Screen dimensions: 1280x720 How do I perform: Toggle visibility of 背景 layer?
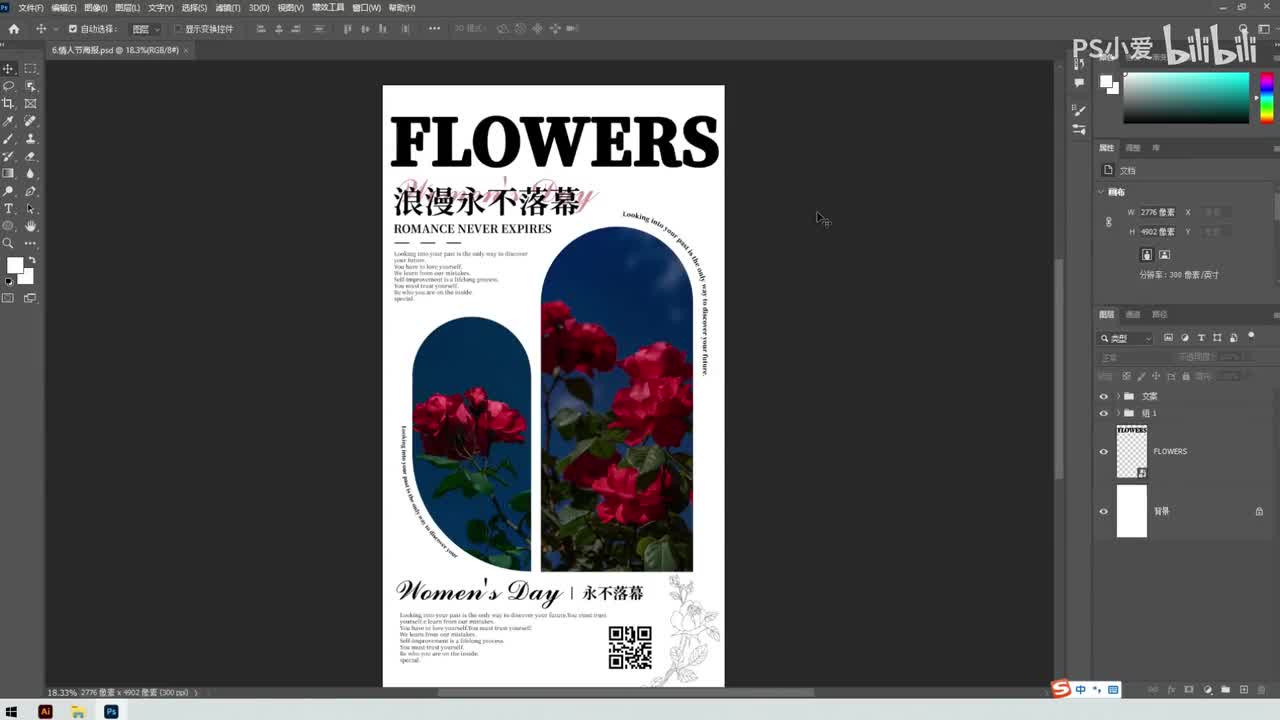(x=1104, y=511)
